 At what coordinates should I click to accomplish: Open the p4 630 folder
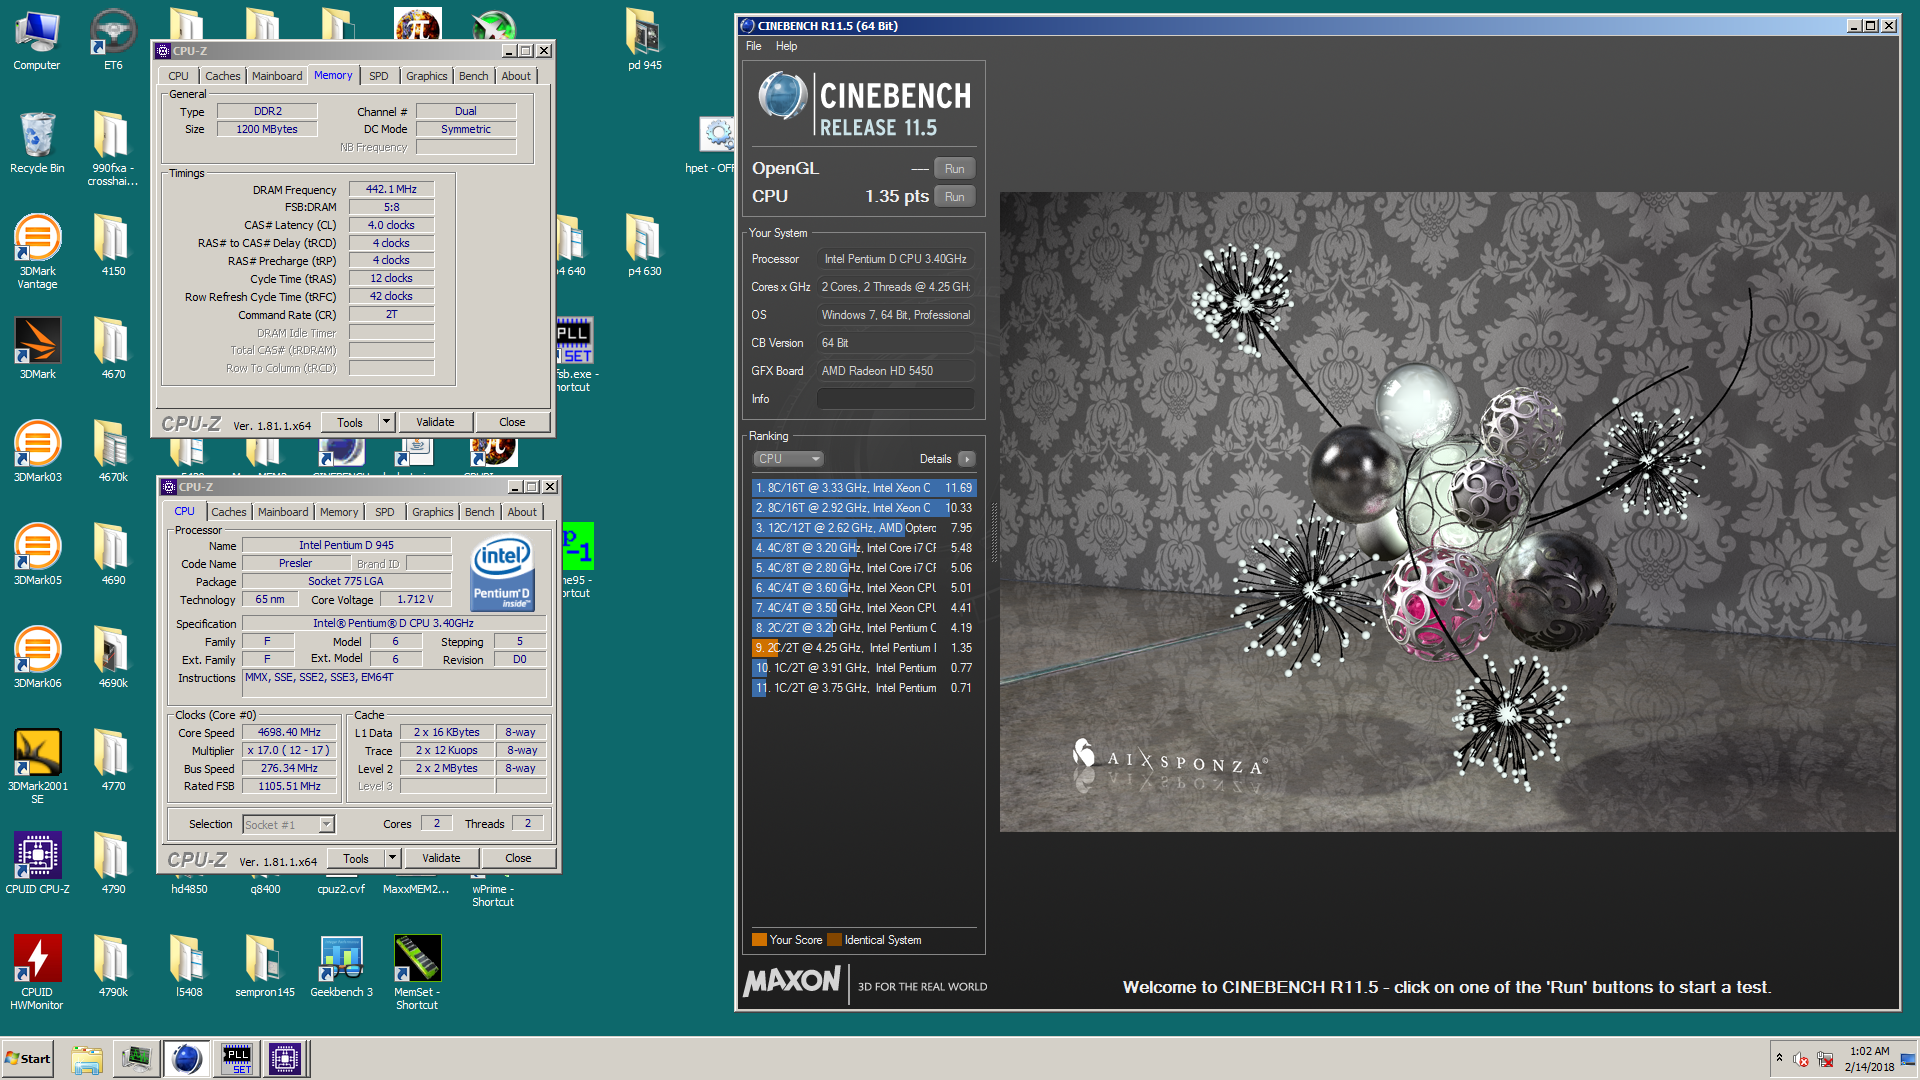pos(645,246)
